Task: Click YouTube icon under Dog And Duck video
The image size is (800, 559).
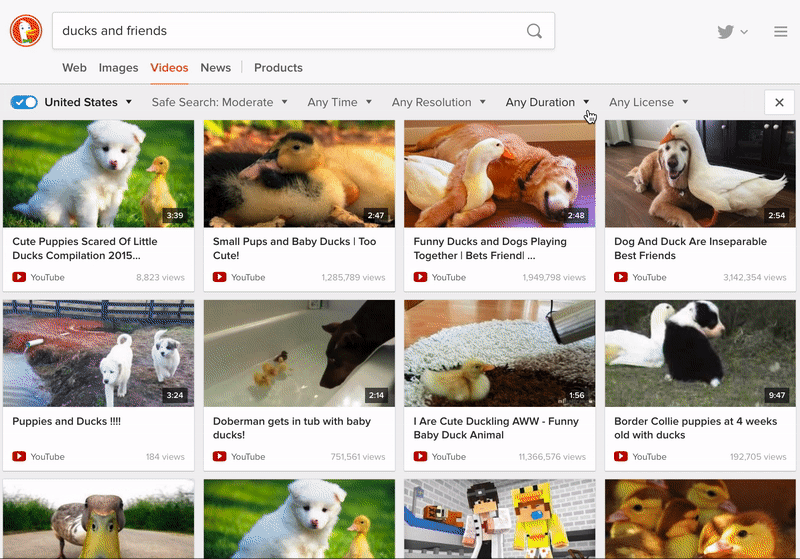Action: click(x=621, y=277)
